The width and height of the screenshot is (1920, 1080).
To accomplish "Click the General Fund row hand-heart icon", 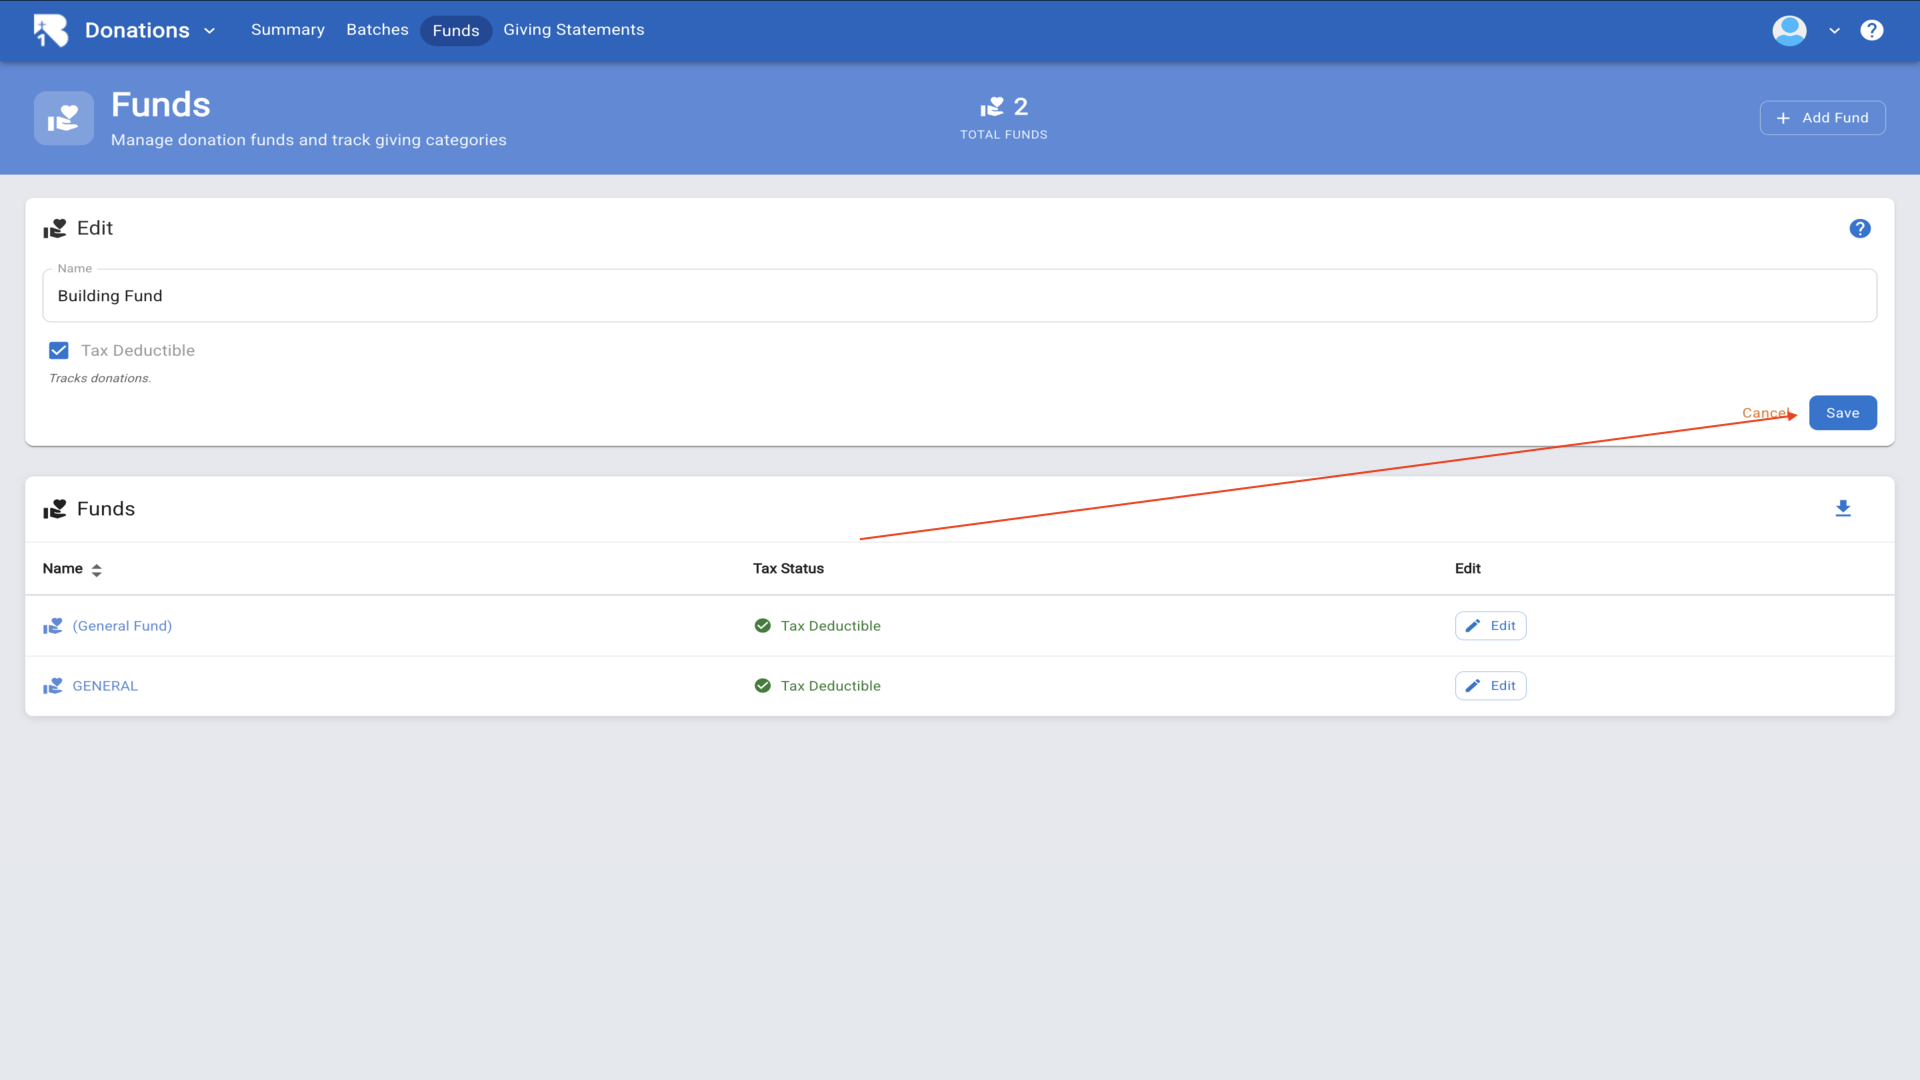I will [53, 626].
